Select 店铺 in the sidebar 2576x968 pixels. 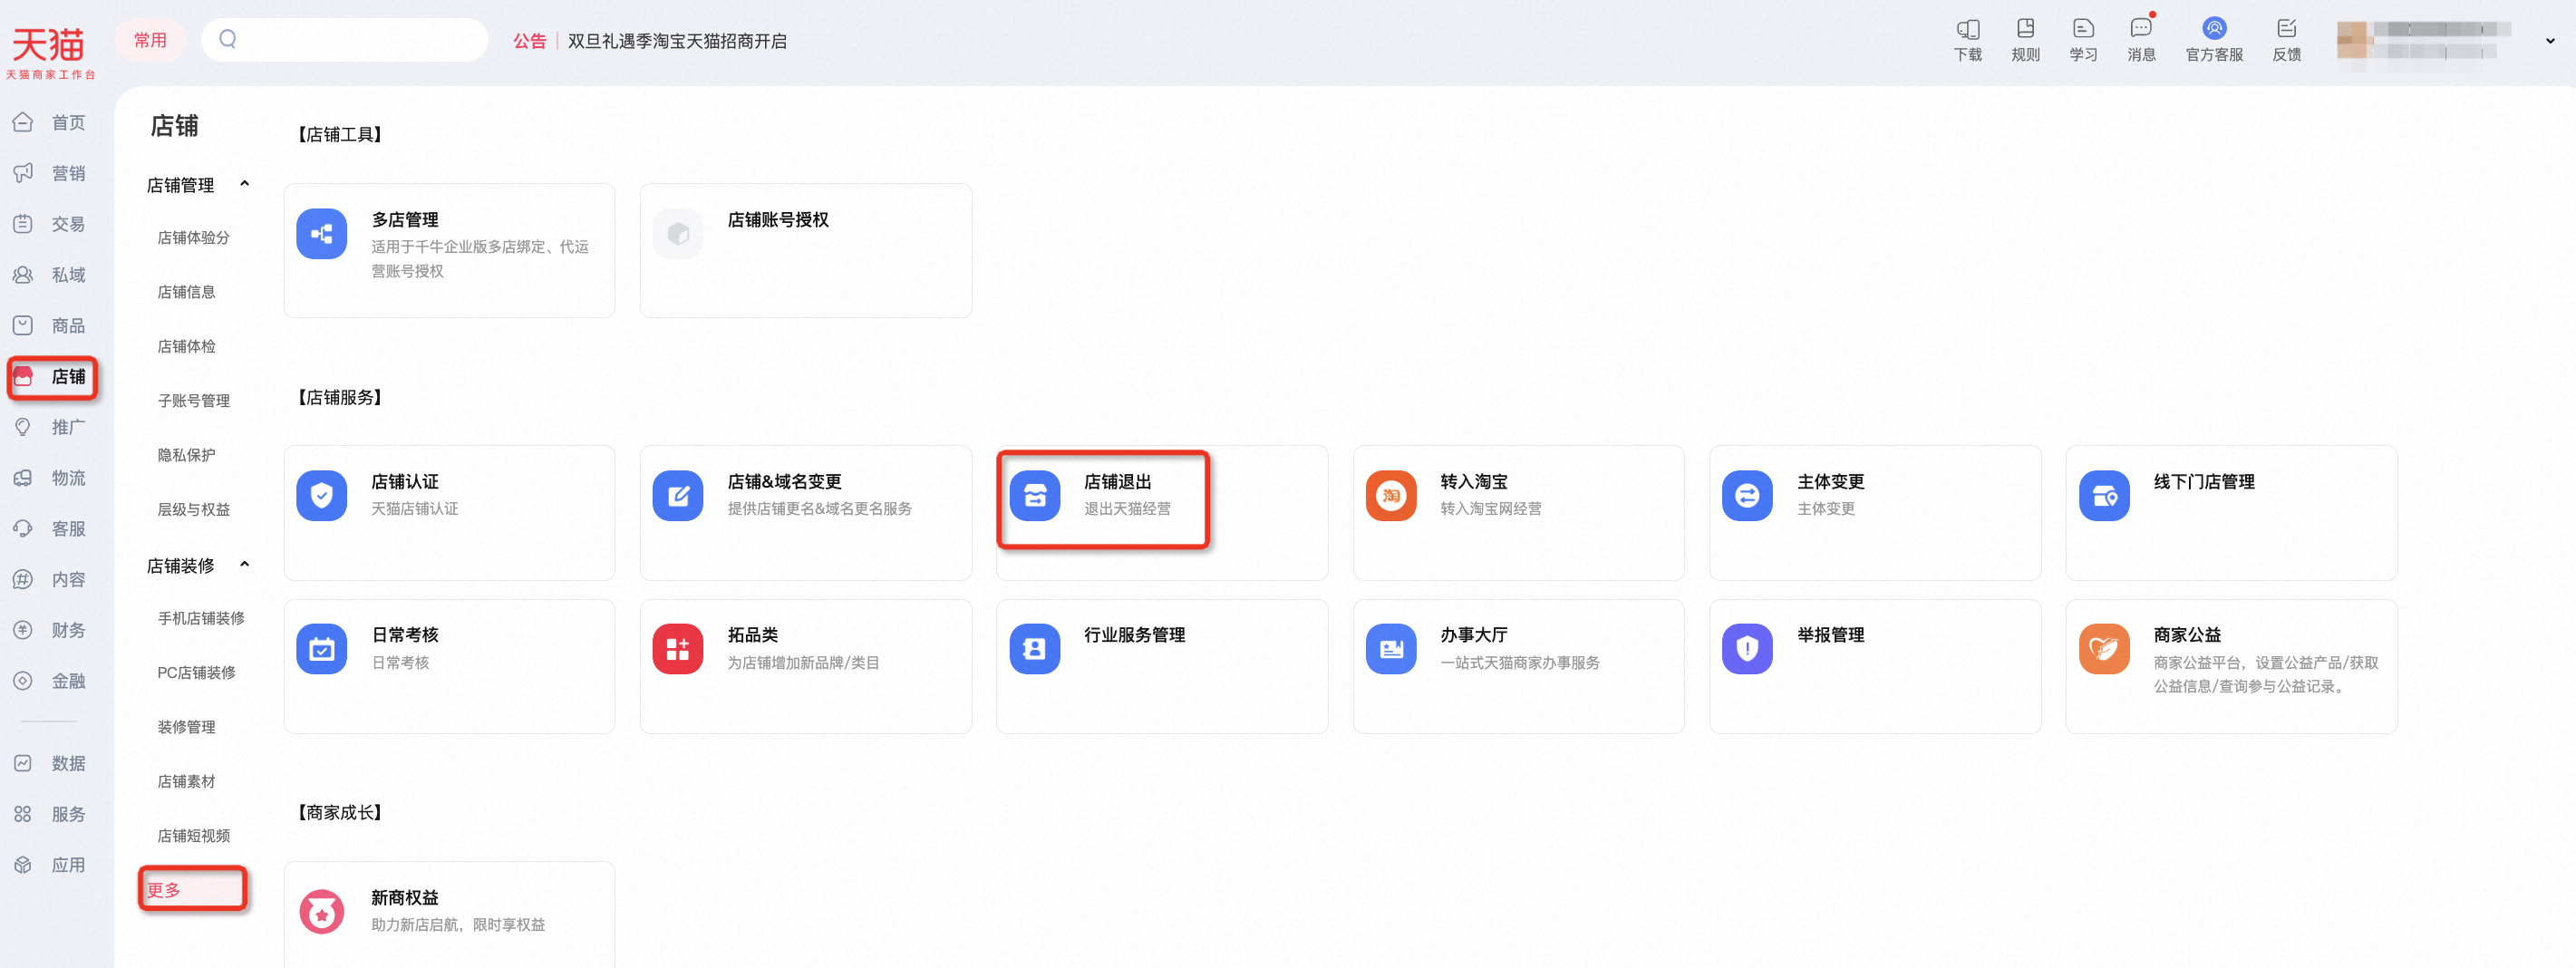pos(52,376)
